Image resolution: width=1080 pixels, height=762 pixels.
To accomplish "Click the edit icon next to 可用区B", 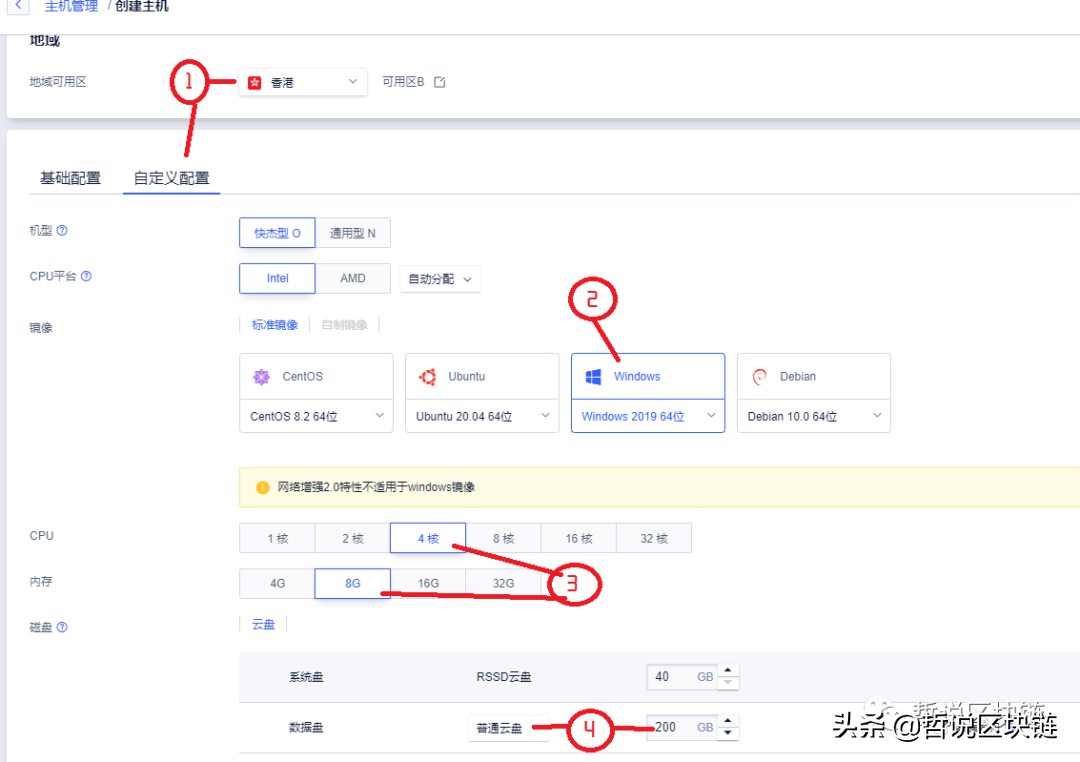I will (x=439, y=82).
